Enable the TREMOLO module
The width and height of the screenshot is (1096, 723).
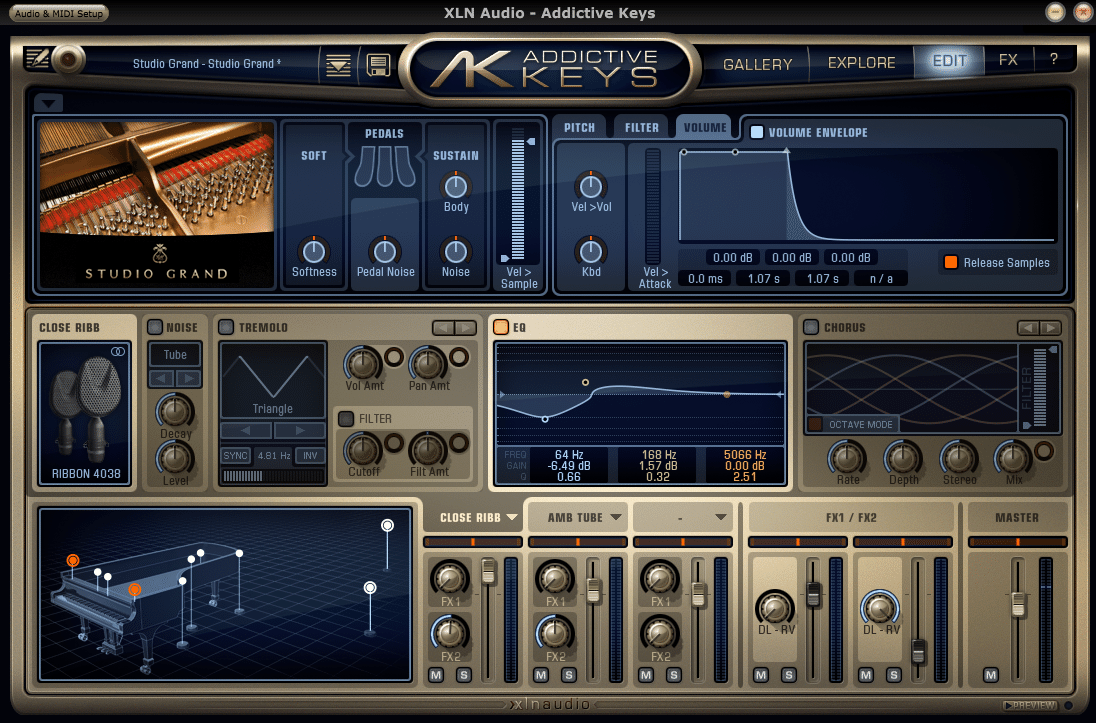coord(226,327)
